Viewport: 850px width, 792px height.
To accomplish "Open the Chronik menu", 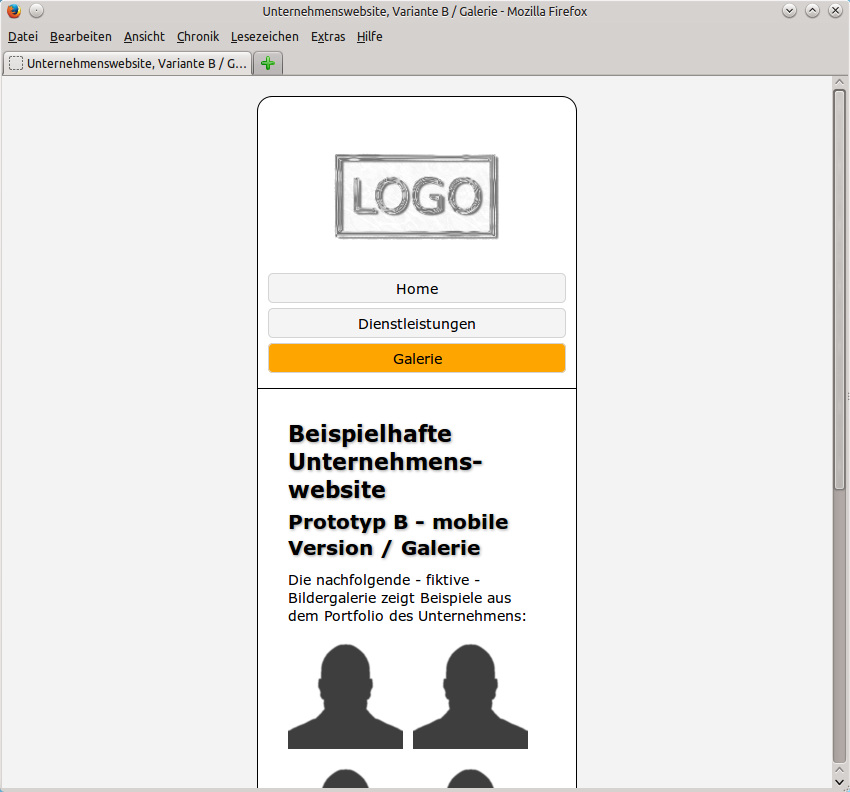I will coord(198,36).
